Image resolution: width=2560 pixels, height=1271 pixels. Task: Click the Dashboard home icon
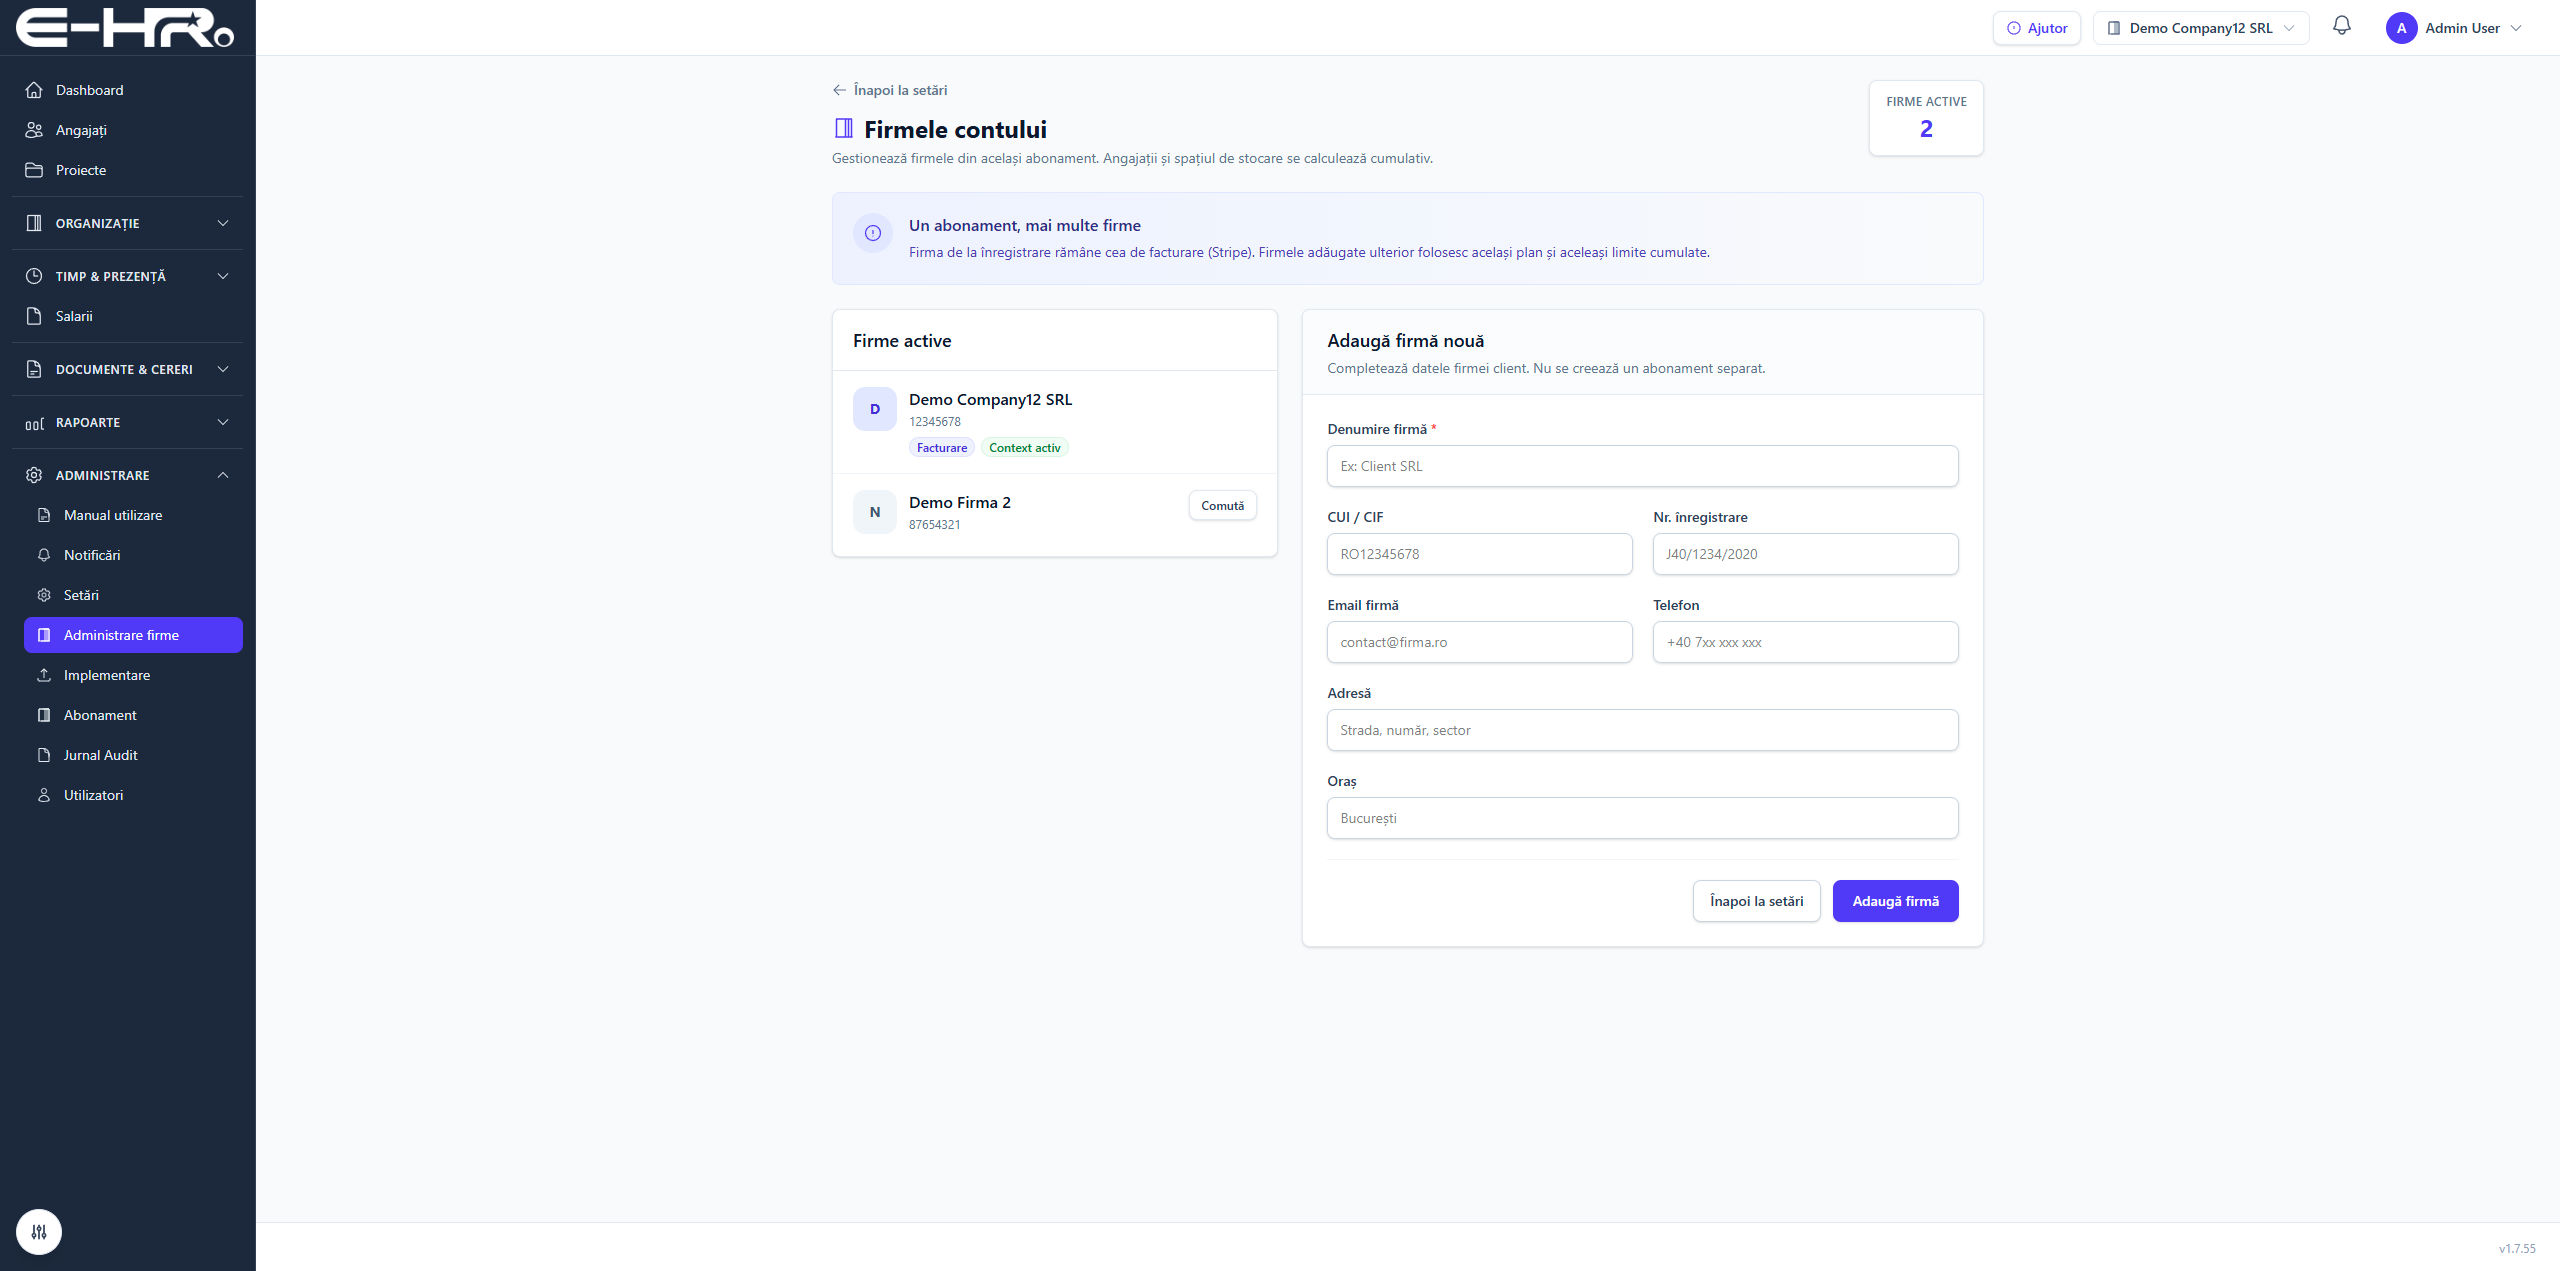[x=34, y=90]
